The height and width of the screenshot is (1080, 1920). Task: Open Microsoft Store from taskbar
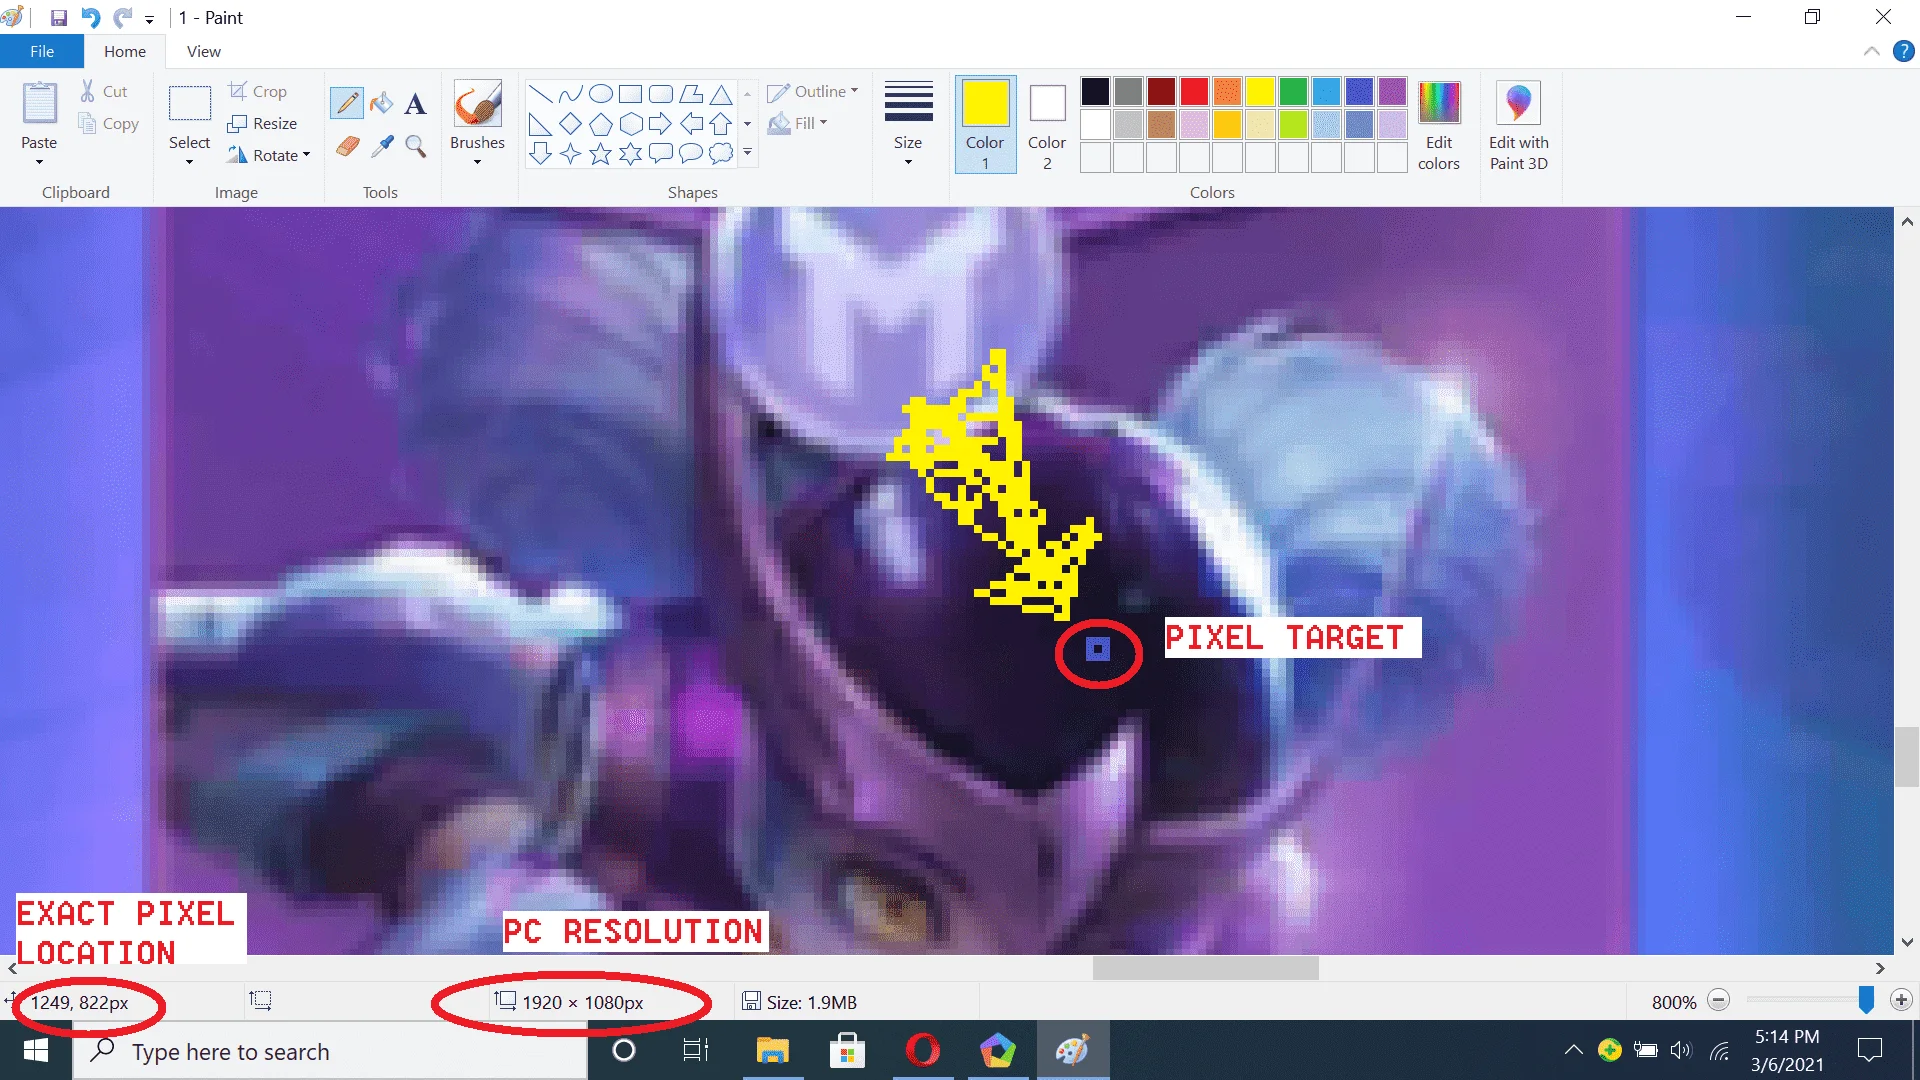click(x=847, y=1051)
